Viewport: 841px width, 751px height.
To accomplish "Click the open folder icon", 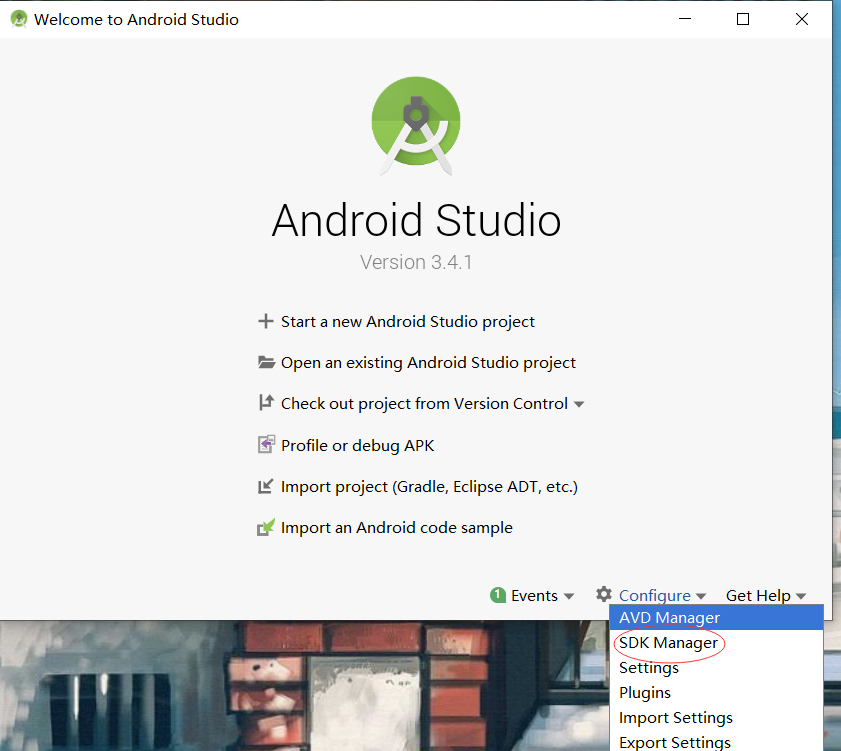I will click(x=267, y=362).
